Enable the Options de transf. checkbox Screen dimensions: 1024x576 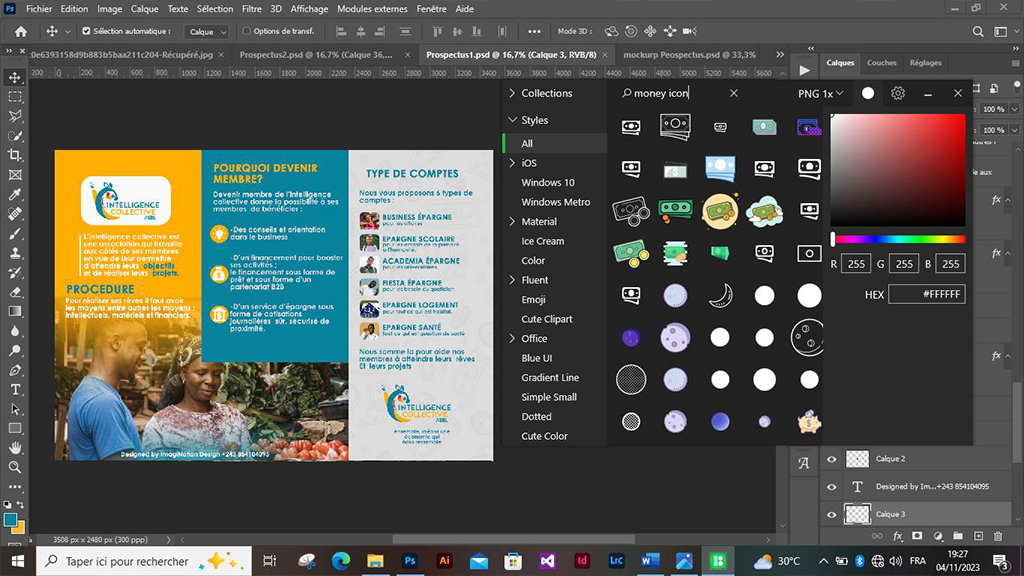tap(247, 31)
